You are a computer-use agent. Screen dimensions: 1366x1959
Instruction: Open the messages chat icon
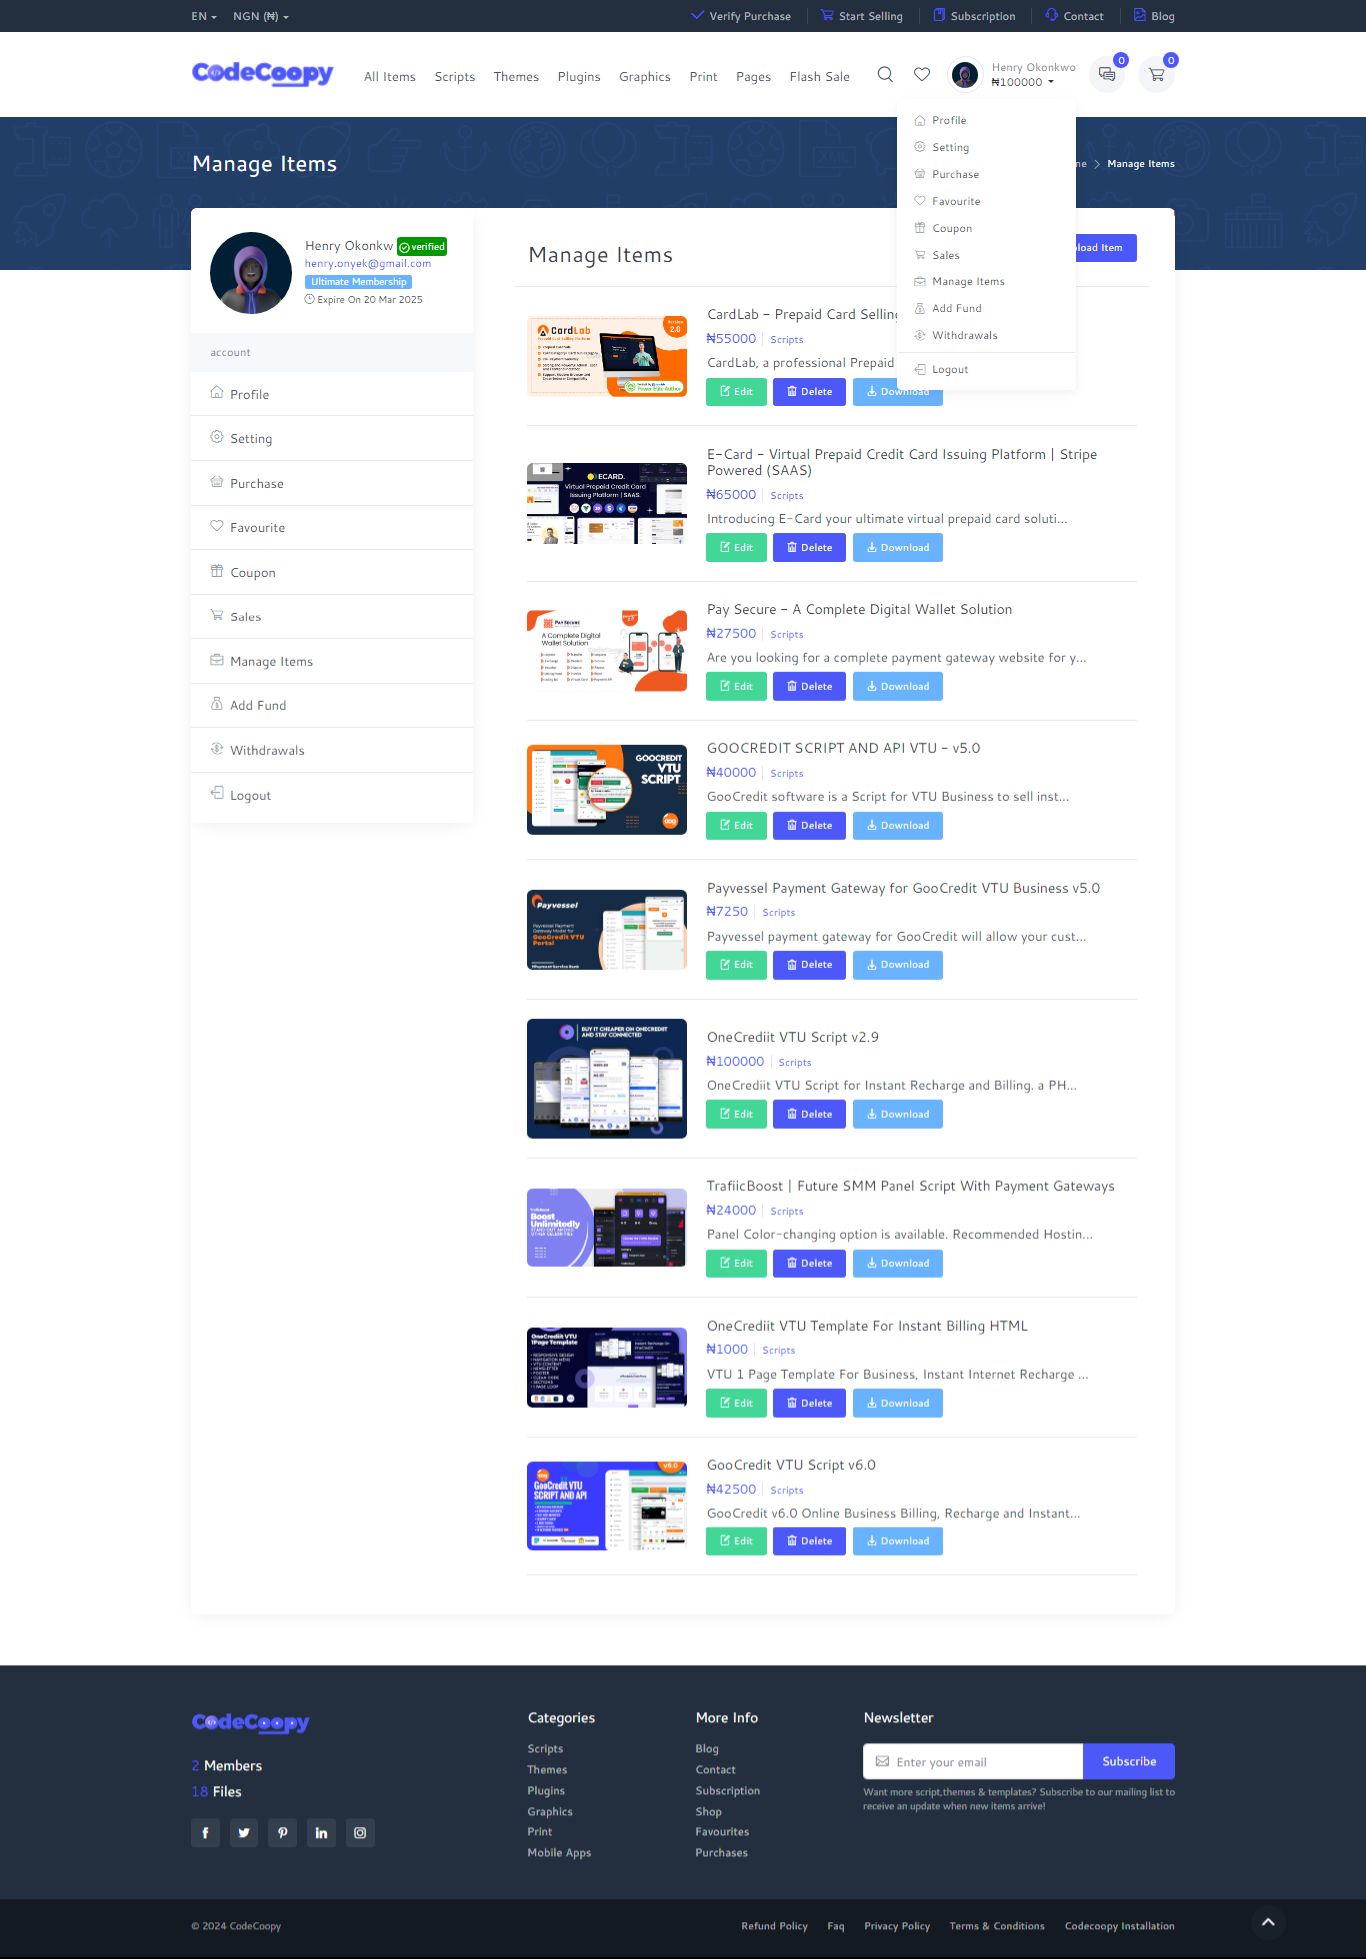1107,74
